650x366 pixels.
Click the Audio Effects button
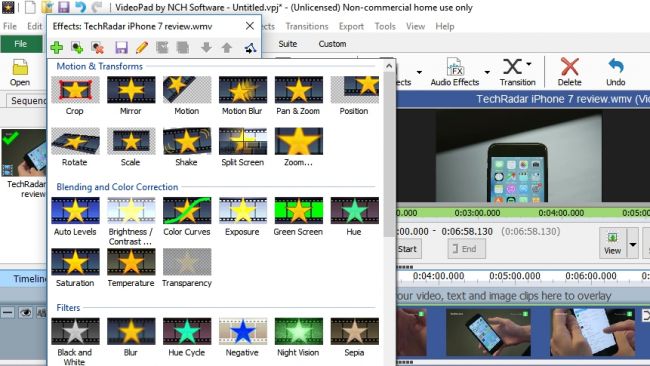point(455,72)
